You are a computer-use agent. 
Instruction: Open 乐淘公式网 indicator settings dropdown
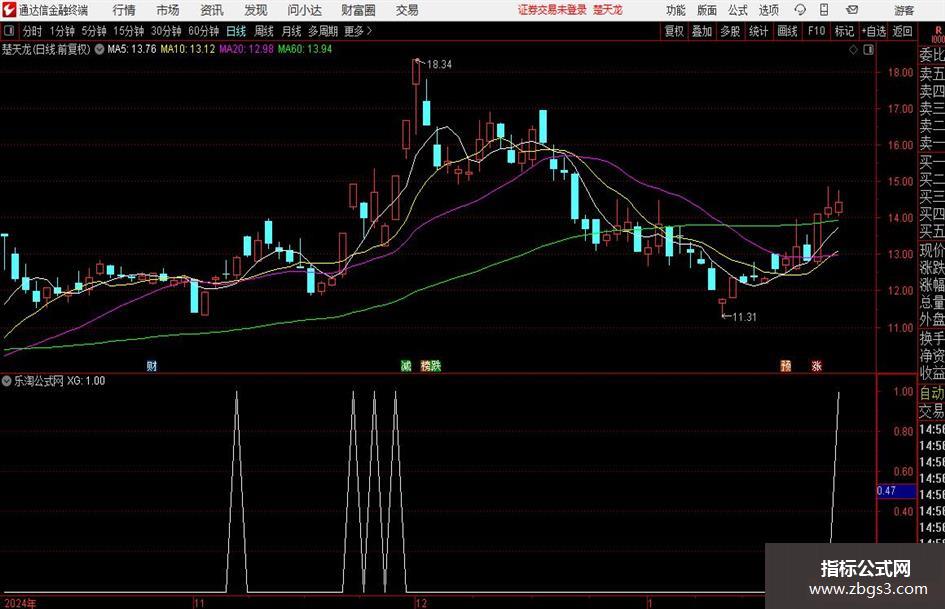[7, 381]
